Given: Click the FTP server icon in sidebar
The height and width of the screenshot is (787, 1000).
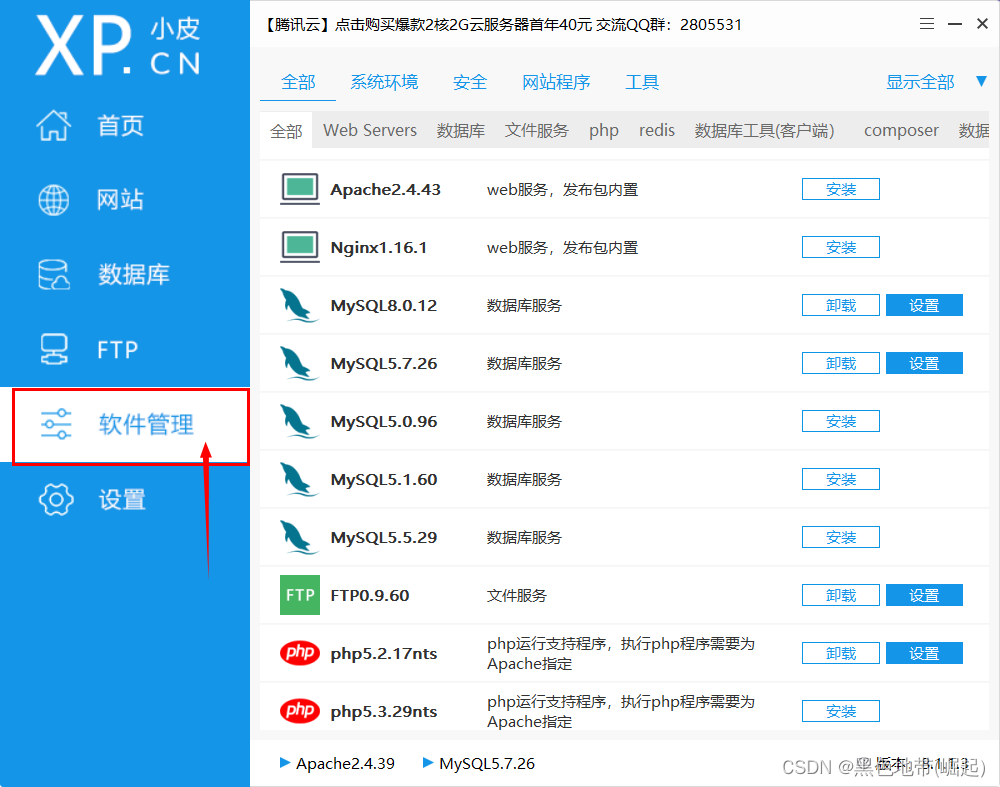Looking at the screenshot, I should click(x=54, y=349).
